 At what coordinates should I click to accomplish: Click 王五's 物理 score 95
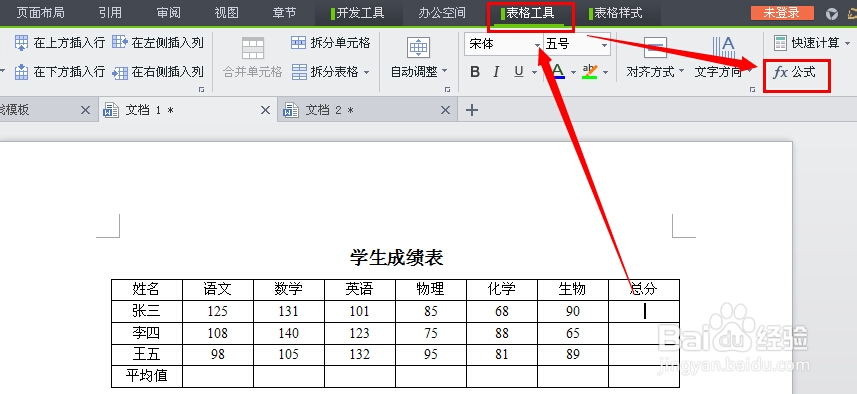(x=431, y=355)
